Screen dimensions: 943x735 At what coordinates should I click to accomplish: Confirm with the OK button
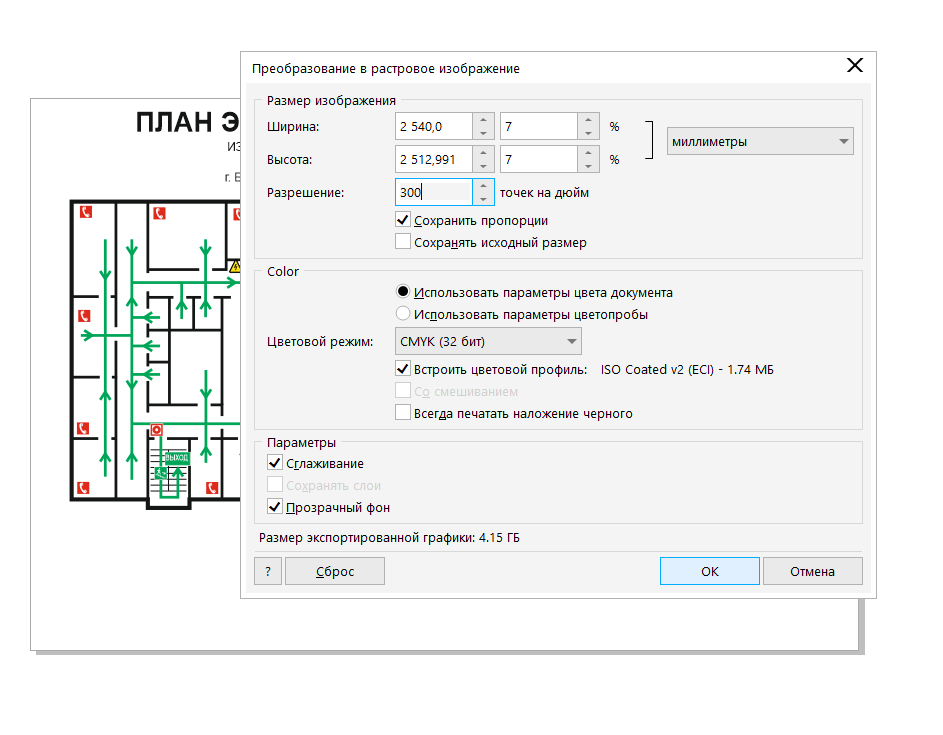pyautogui.click(x=710, y=571)
